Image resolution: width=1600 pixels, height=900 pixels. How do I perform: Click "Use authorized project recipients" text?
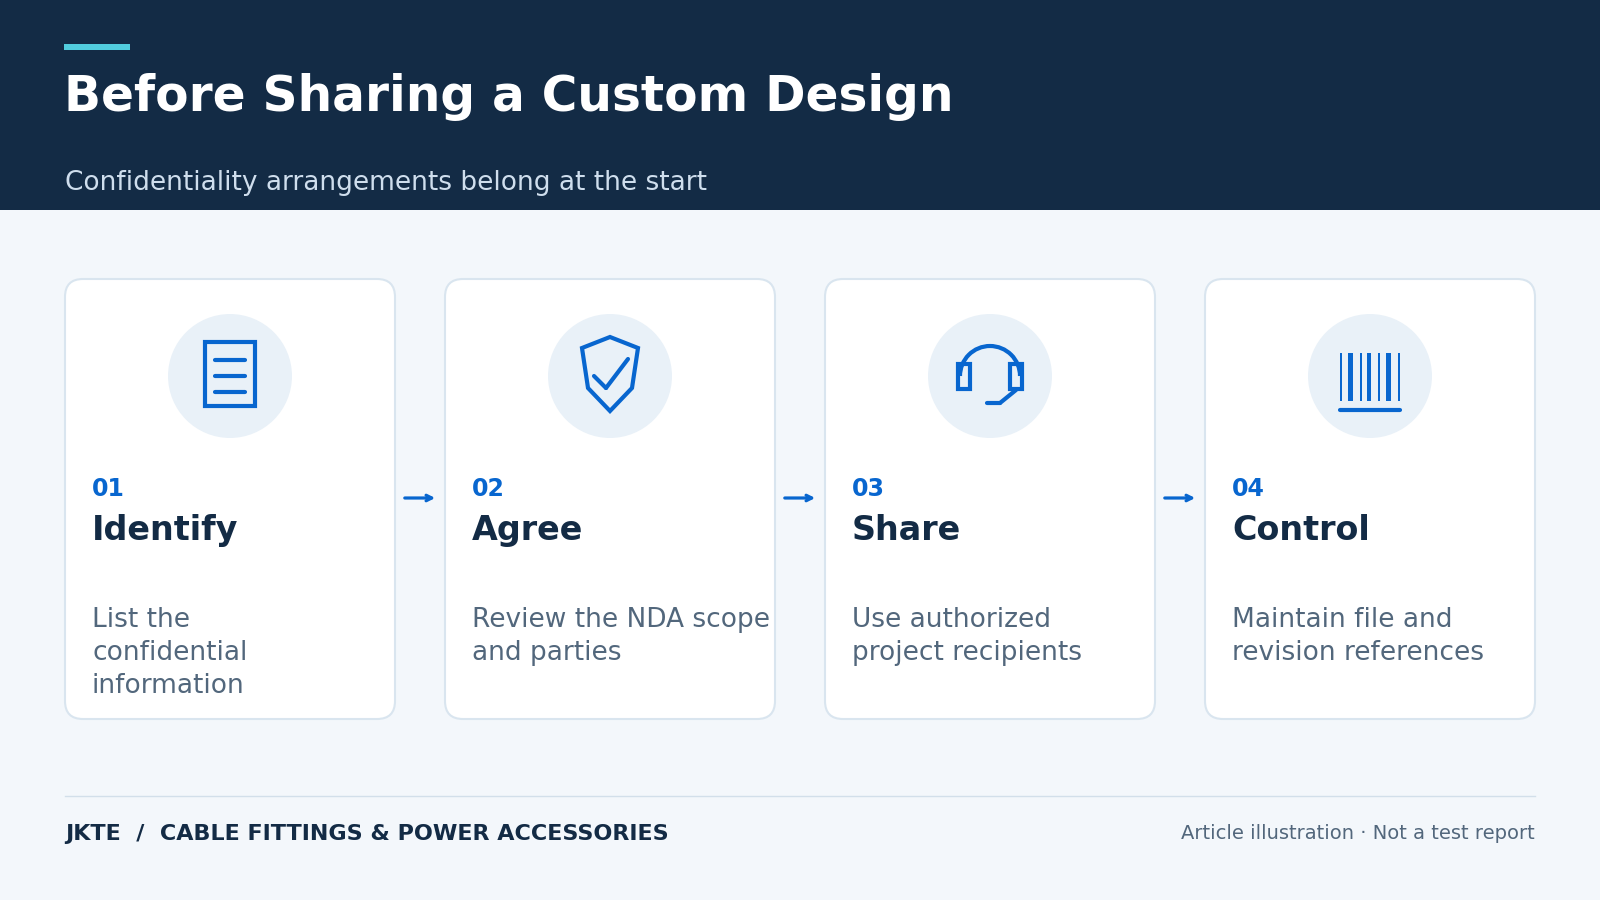(967, 635)
